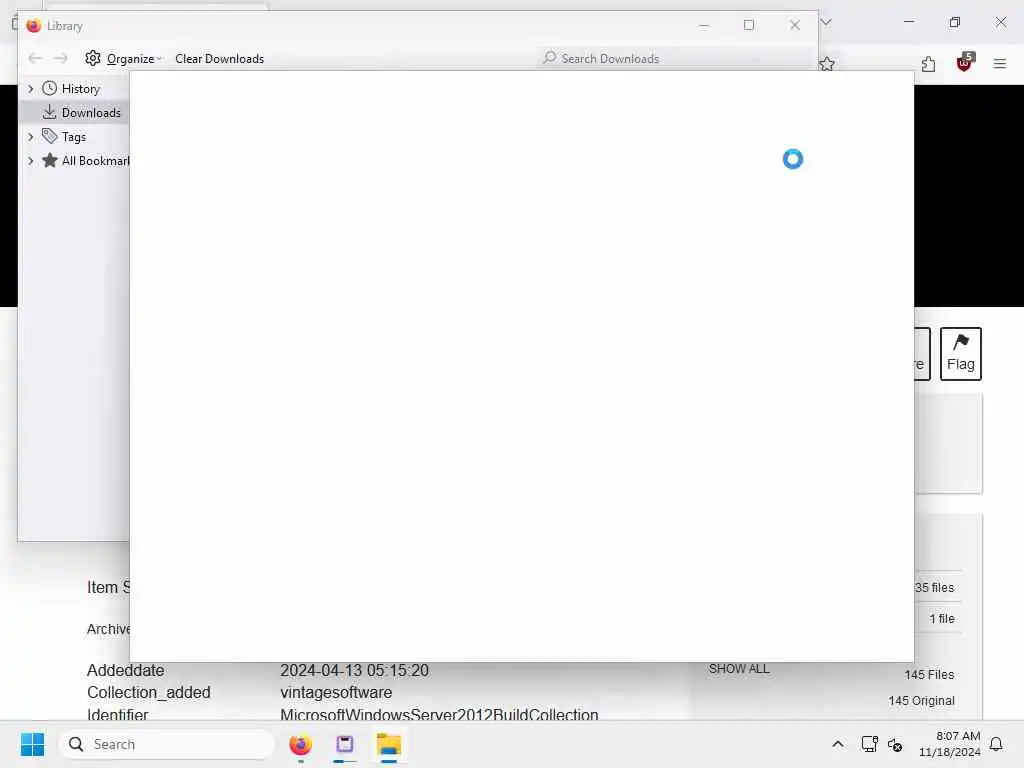The height and width of the screenshot is (768, 1024).
Task: Show hidden system tray icons
Action: (838, 744)
